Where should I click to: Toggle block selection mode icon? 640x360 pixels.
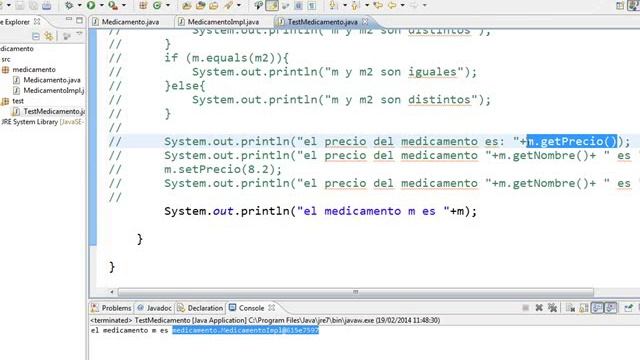299,5
